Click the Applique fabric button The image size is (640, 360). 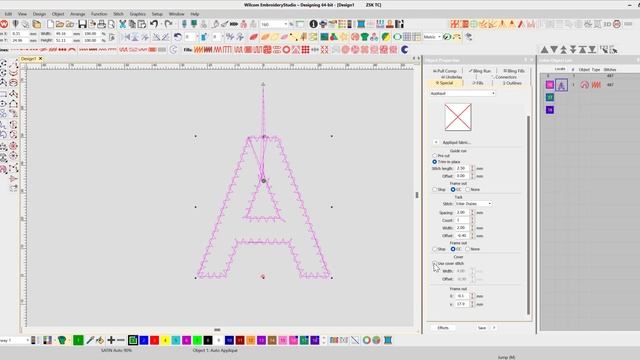pos(456,142)
